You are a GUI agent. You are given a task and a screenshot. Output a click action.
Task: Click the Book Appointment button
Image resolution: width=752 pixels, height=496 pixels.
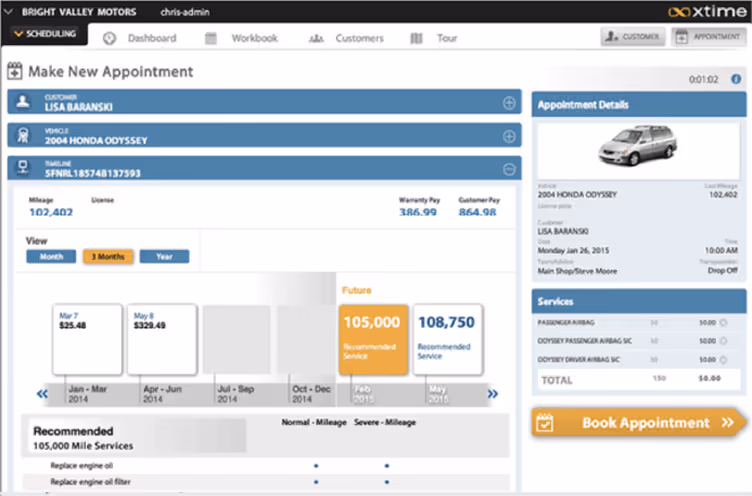[x=638, y=423]
